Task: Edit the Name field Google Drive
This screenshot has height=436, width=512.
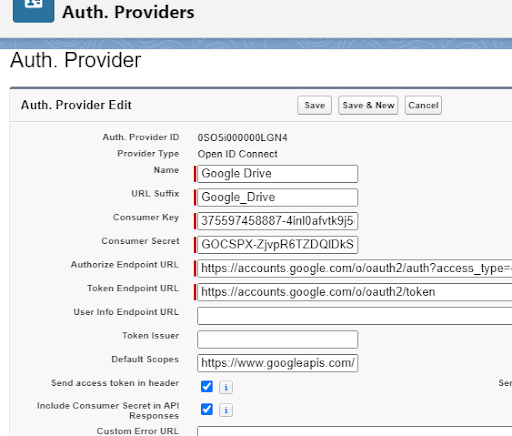Action: coord(278,174)
